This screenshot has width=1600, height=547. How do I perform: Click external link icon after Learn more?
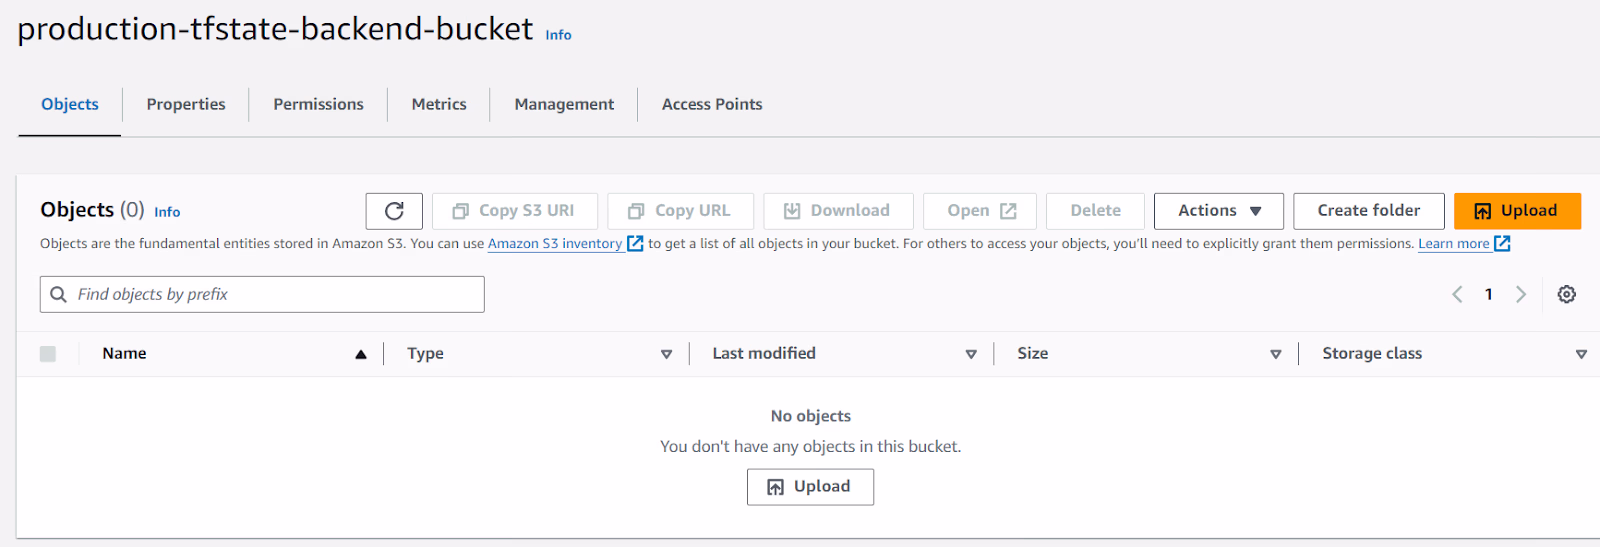1502,243
